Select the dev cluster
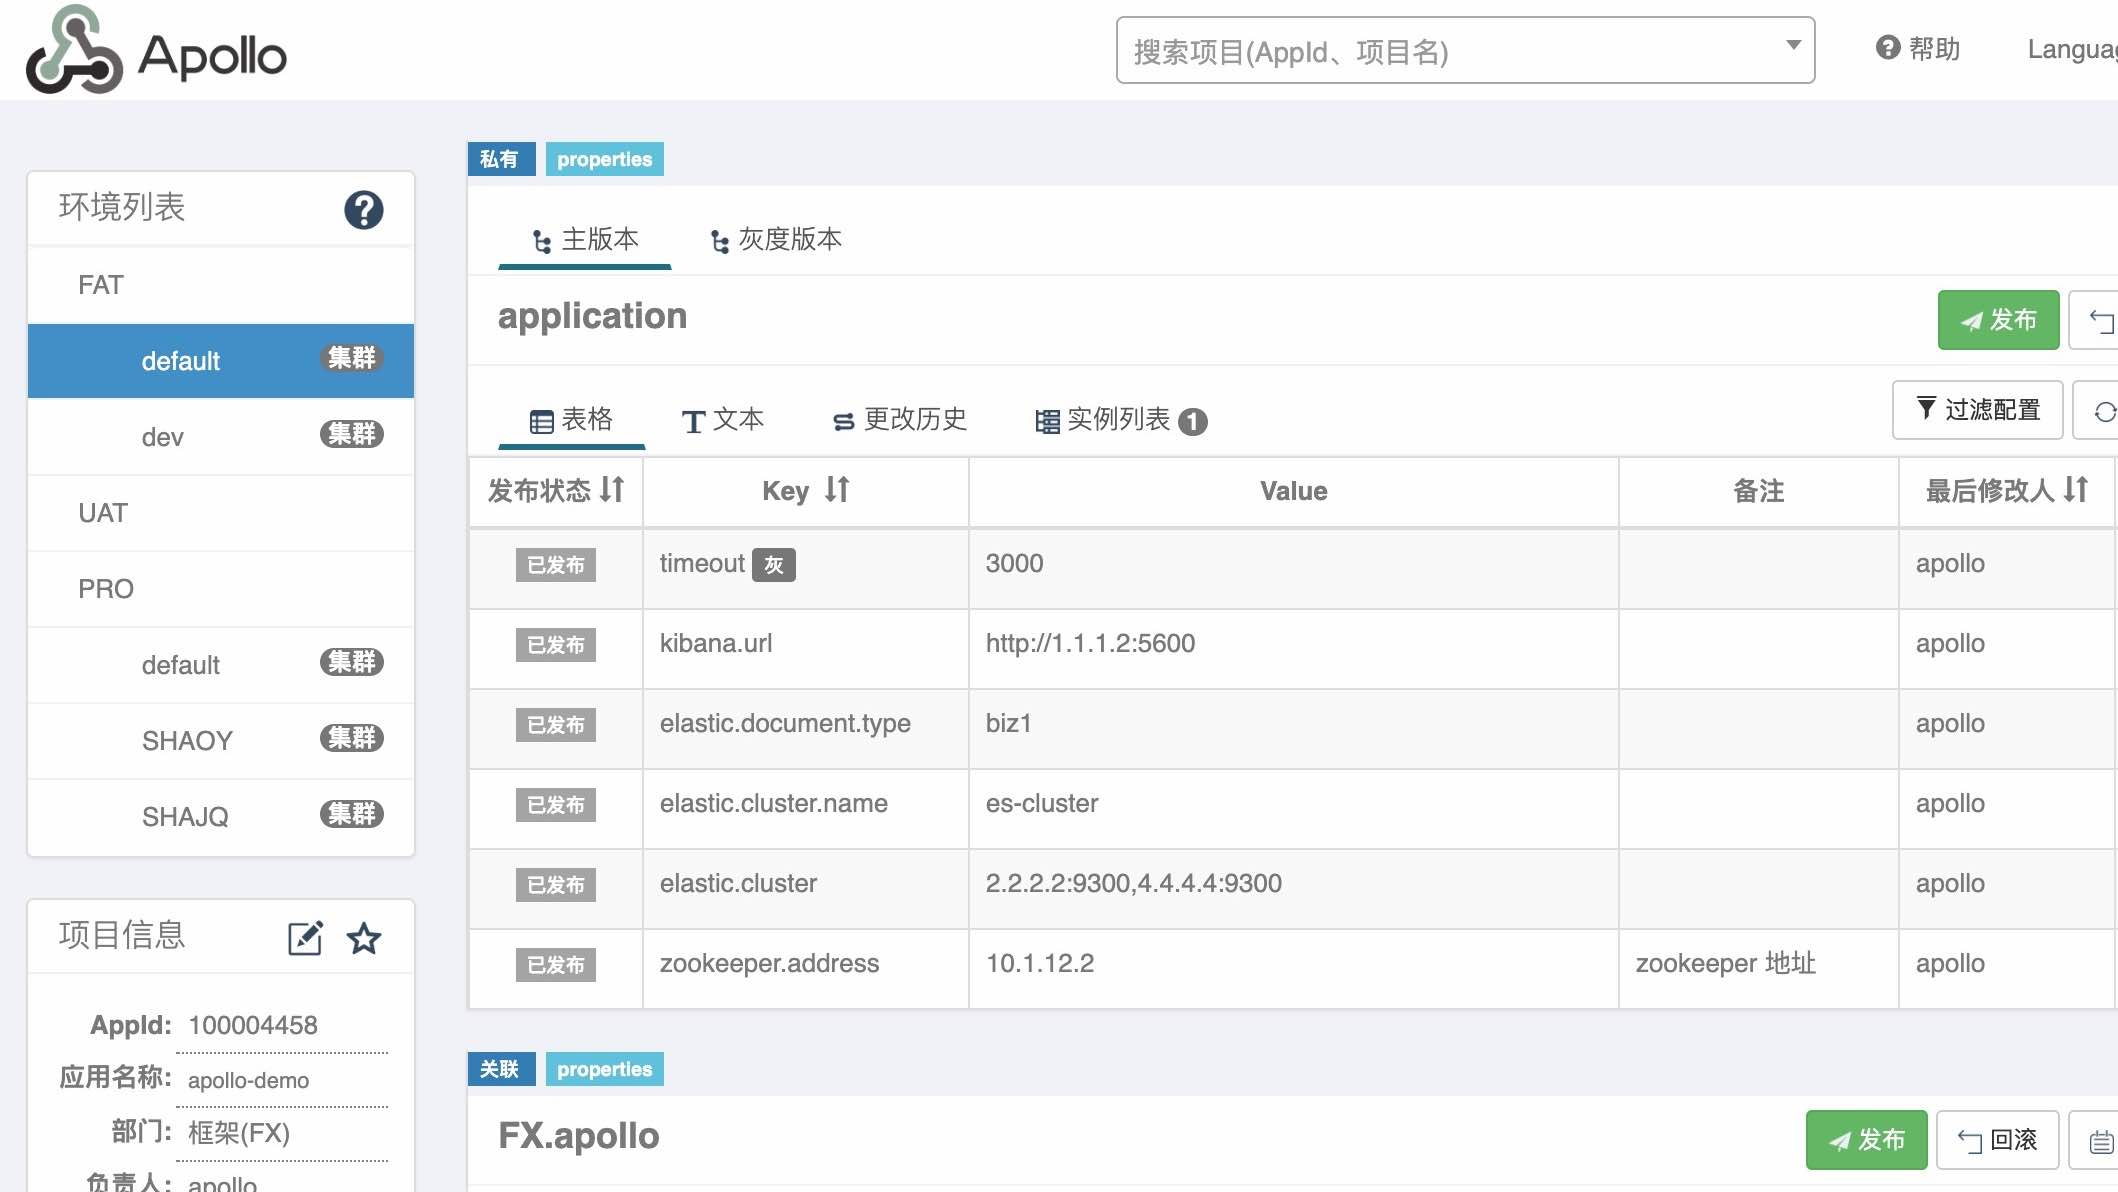The image size is (2118, 1192). 221,437
